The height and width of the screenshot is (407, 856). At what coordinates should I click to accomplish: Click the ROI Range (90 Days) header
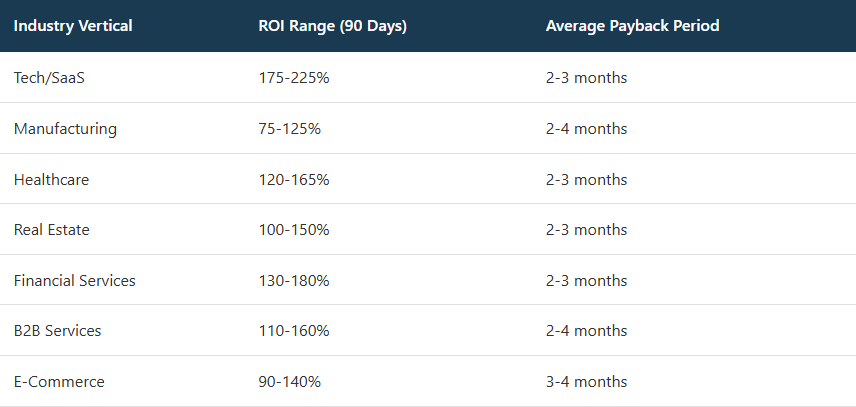click(x=332, y=25)
